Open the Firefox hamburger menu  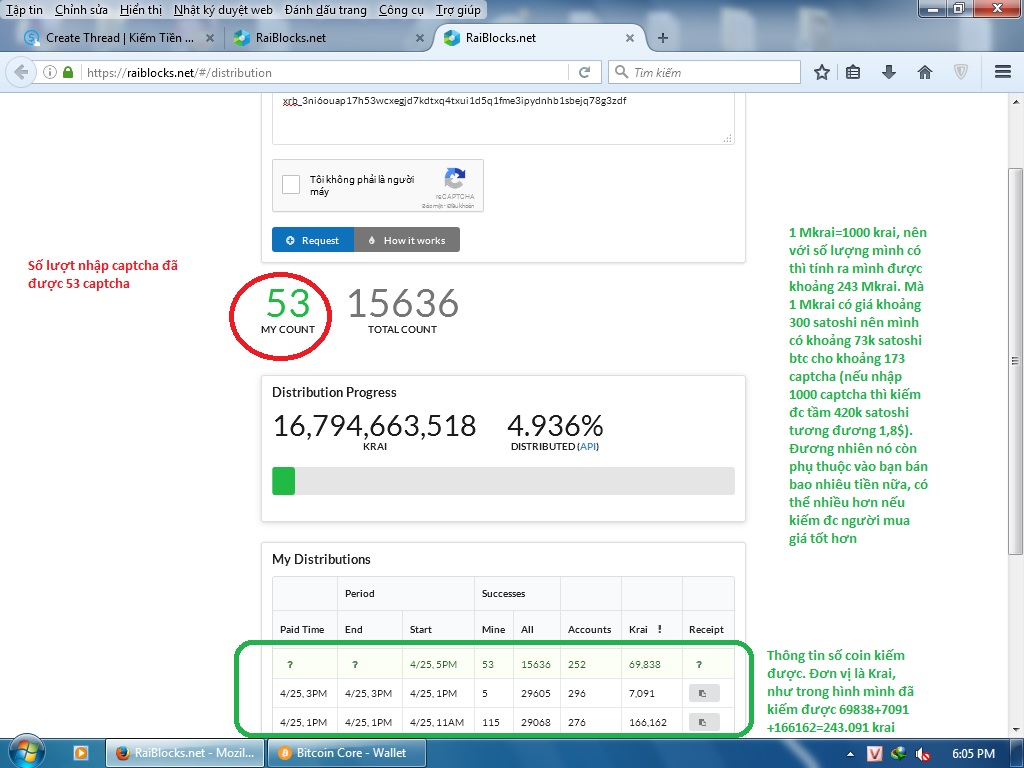coord(1003,72)
